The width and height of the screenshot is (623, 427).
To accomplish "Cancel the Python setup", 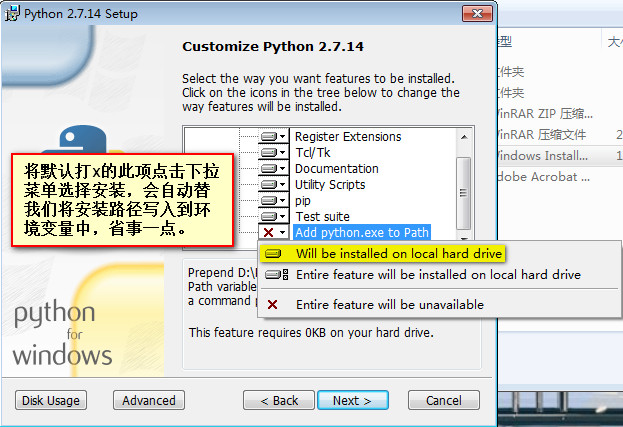I will [x=443, y=400].
